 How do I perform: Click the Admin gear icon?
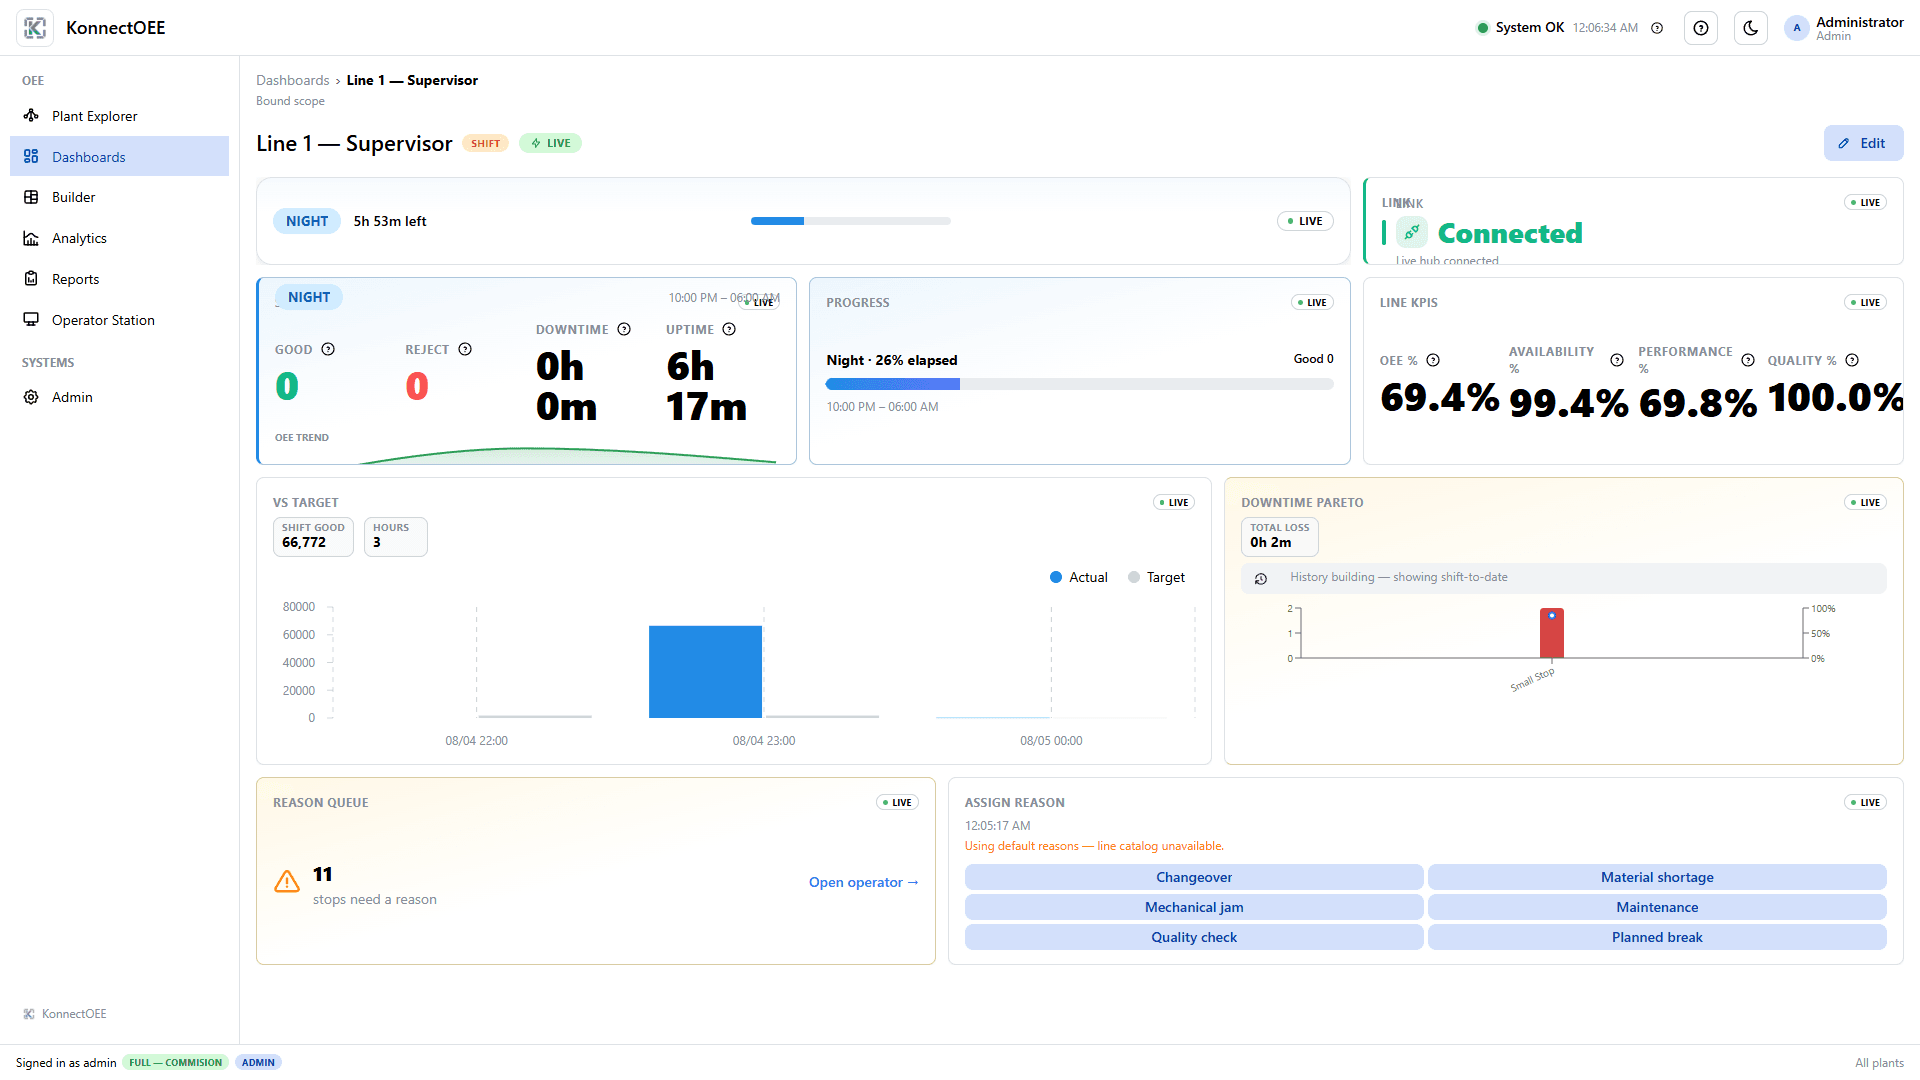tap(31, 397)
